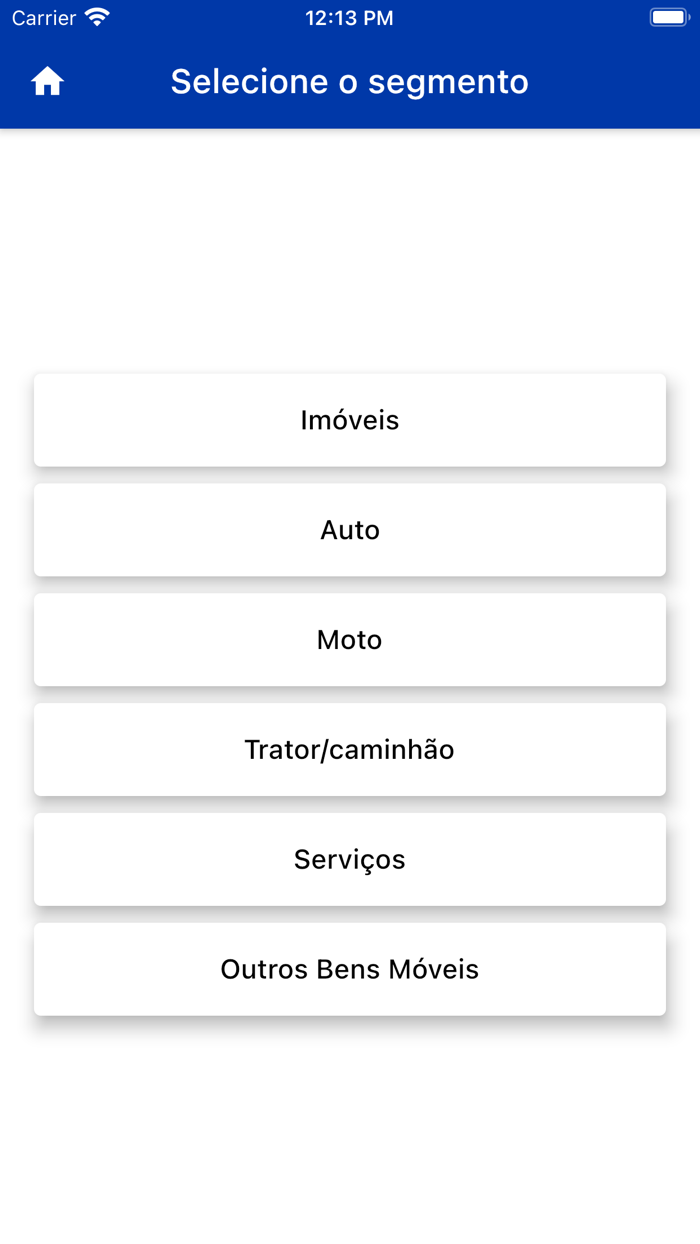
Task: Pick the first segment card in the list
Action: click(x=350, y=419)
